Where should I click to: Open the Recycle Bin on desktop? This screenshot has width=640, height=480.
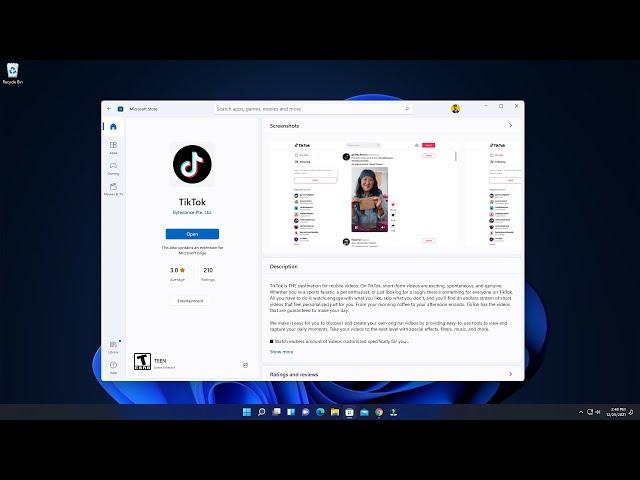13,73
